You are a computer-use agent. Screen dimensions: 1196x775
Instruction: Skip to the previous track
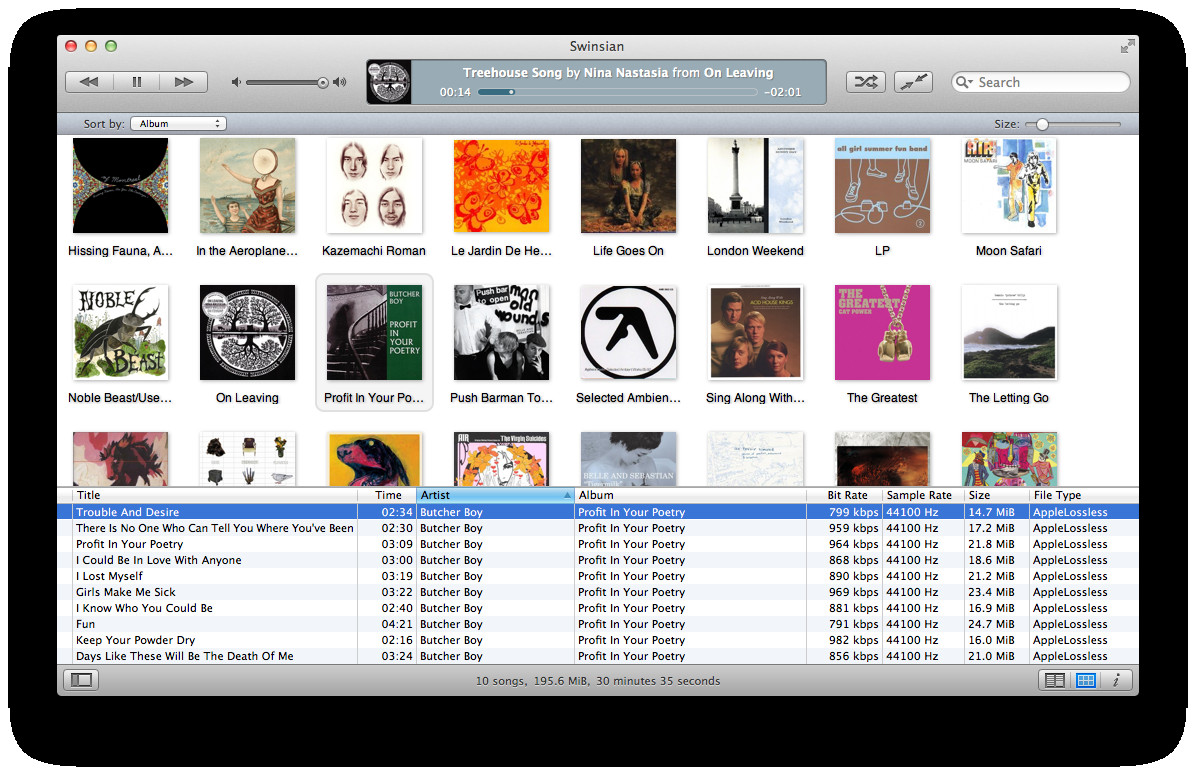[89, 82]
